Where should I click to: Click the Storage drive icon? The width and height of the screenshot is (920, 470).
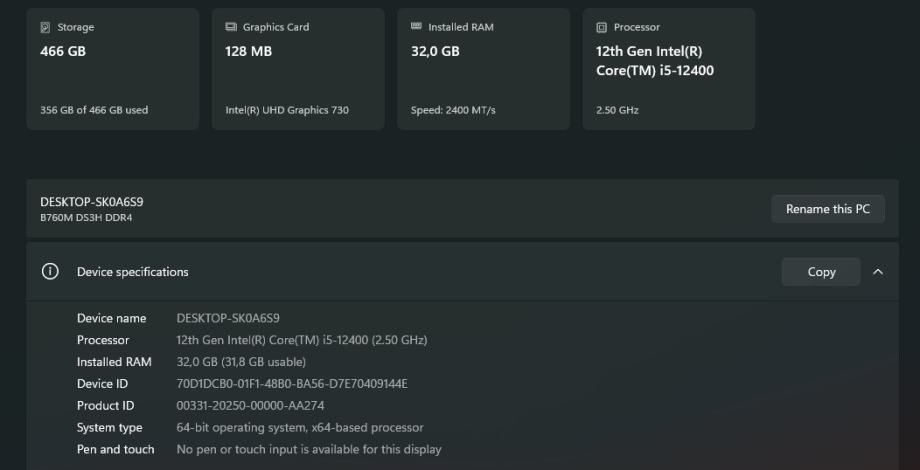(x=46, y=28)
